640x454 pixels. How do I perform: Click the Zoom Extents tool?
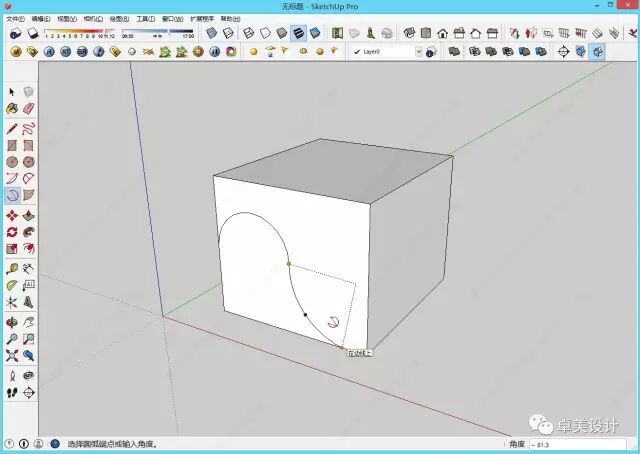pyautogui.click(x=12, y=356)
